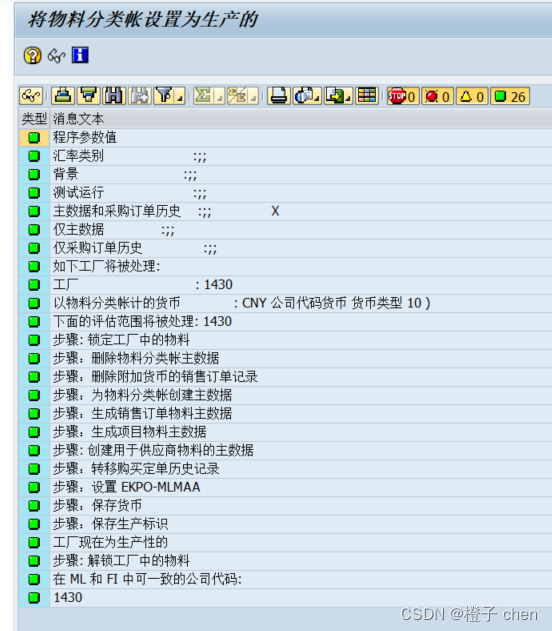552x631 pixels.
Task: Filter the yellow warning messages button showing 0
Action: point(472,96)
